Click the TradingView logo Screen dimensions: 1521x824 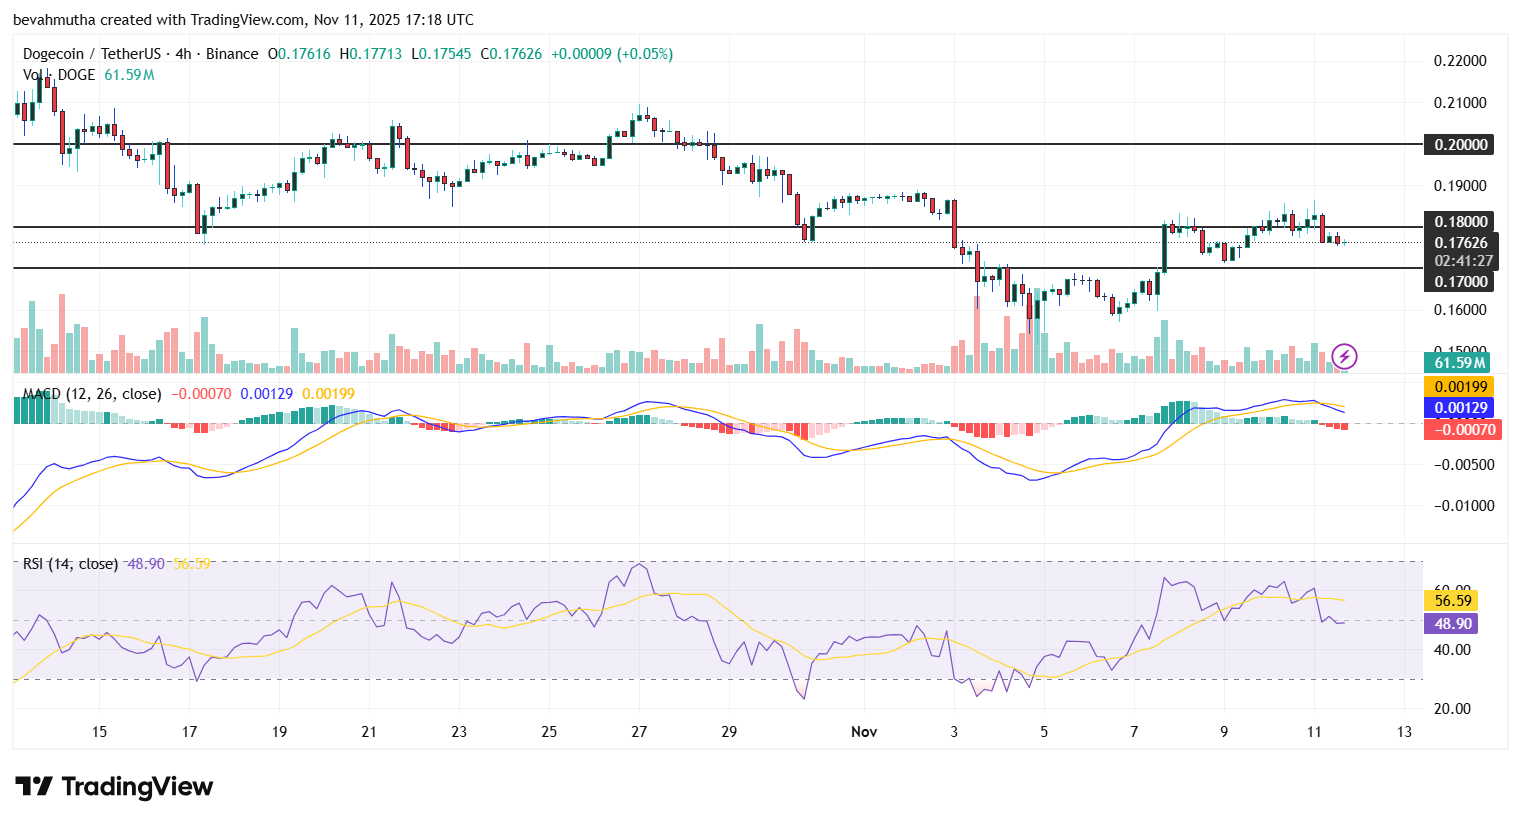[x=113, y=787]
